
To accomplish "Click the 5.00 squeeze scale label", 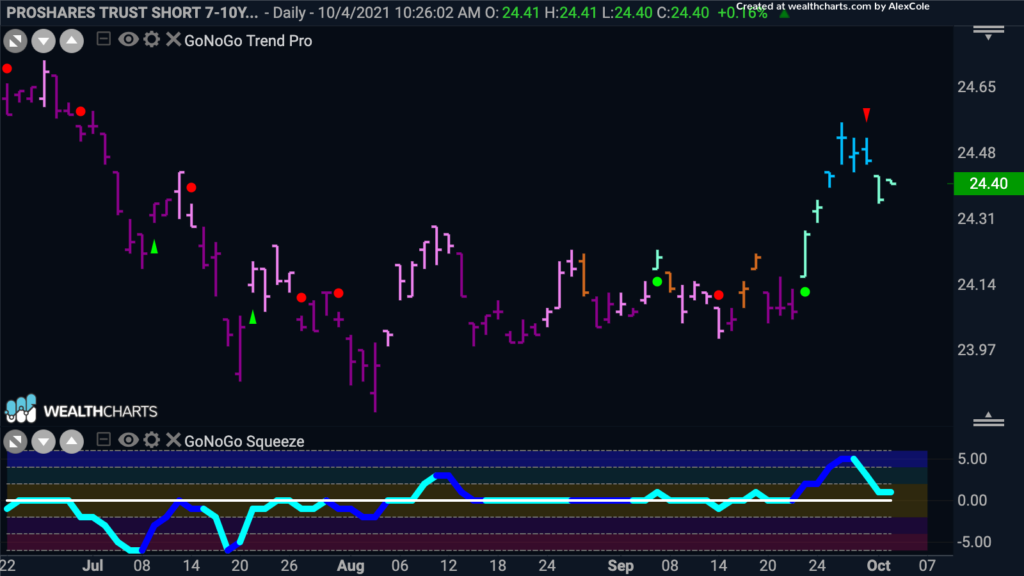I will pyautogui.click(x=972, y=459).
